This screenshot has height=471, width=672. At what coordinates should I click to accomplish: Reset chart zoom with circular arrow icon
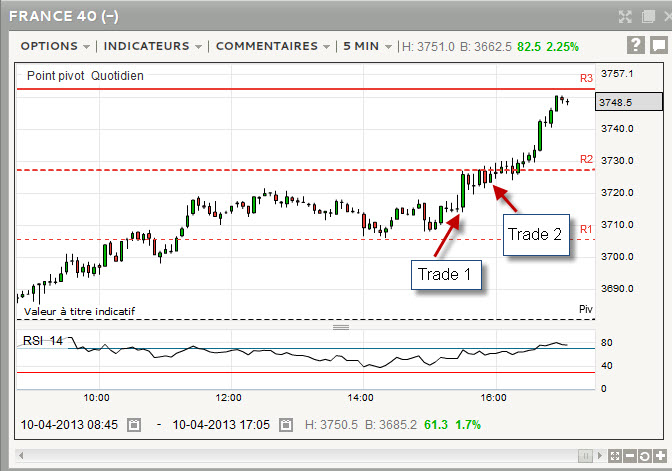645,456
